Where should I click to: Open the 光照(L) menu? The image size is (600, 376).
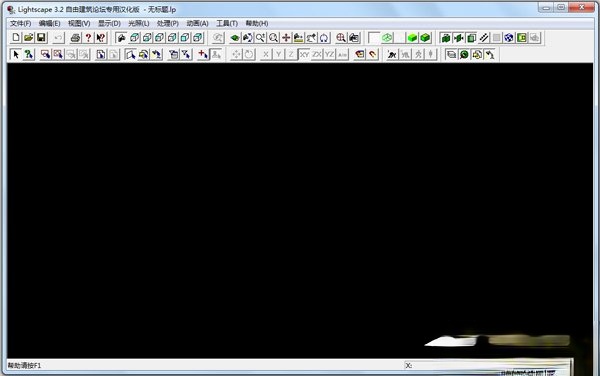click(139, 23)
